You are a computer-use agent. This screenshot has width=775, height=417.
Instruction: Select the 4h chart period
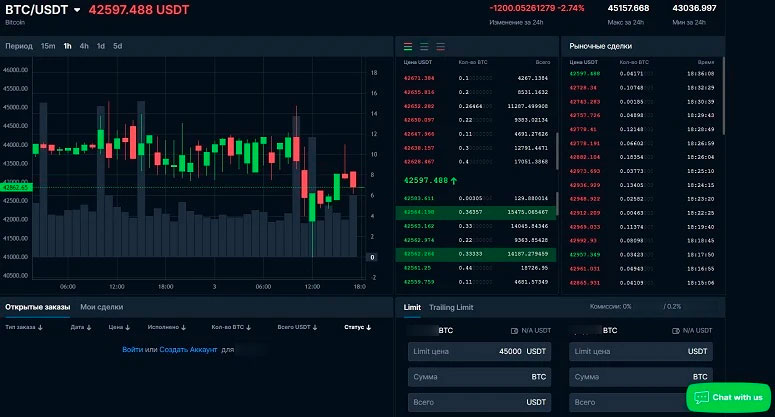[84, 46]
